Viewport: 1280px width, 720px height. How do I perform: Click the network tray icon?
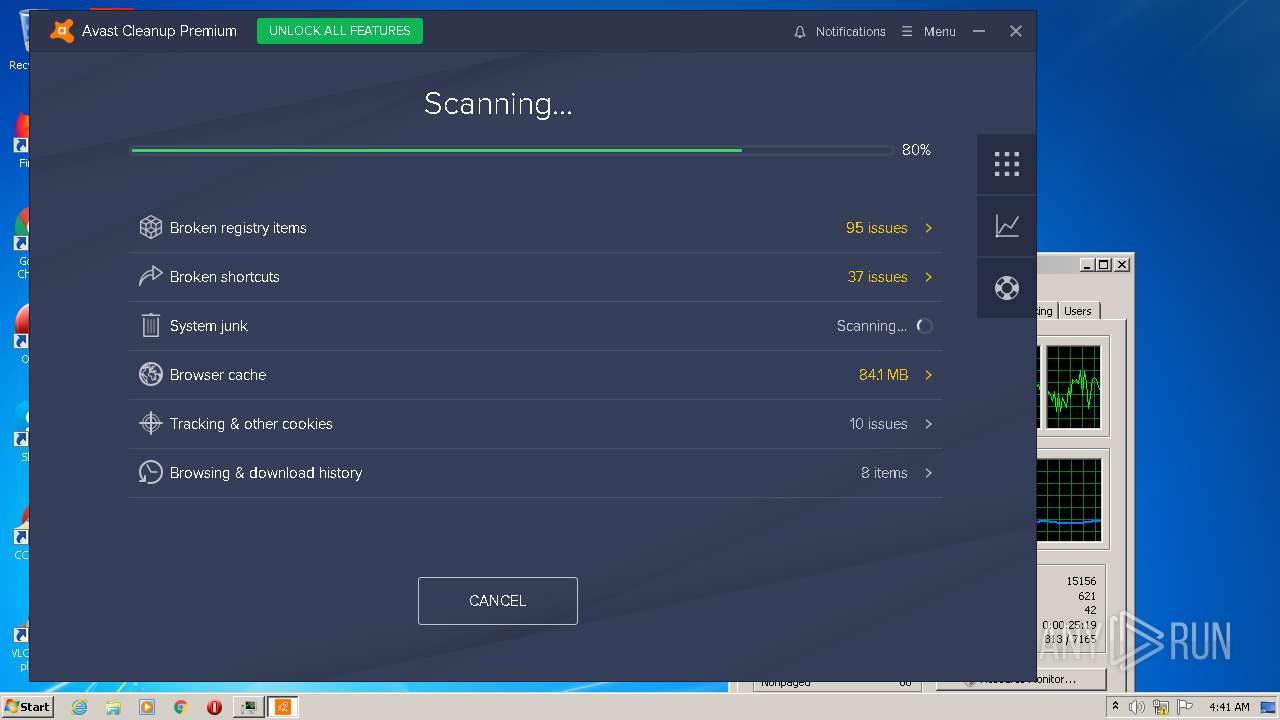[x=1161, y=707]
